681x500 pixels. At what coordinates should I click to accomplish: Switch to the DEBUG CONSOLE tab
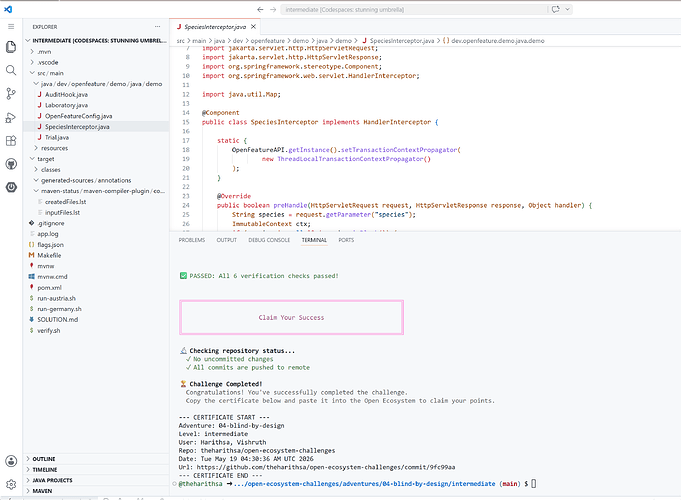tap(269, 240)
